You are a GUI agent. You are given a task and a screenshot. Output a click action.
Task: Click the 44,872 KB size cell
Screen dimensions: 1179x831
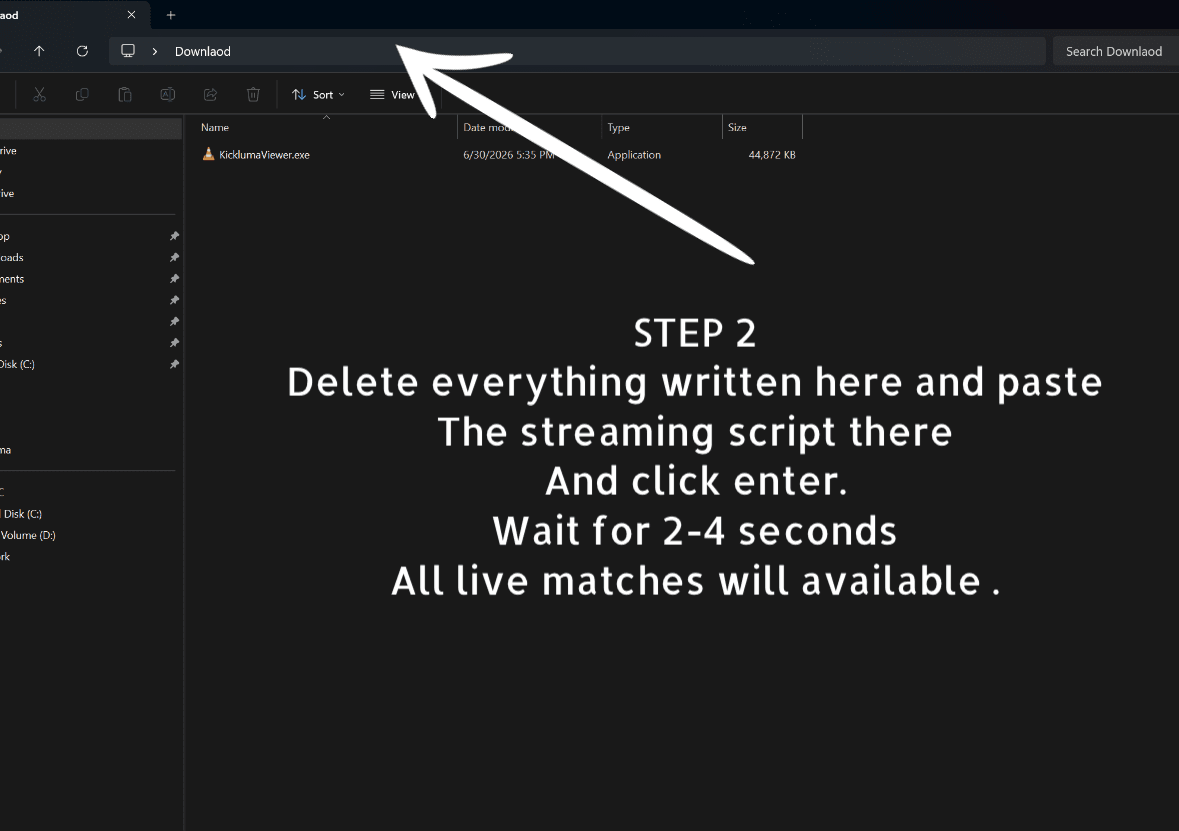click(771, 155)
